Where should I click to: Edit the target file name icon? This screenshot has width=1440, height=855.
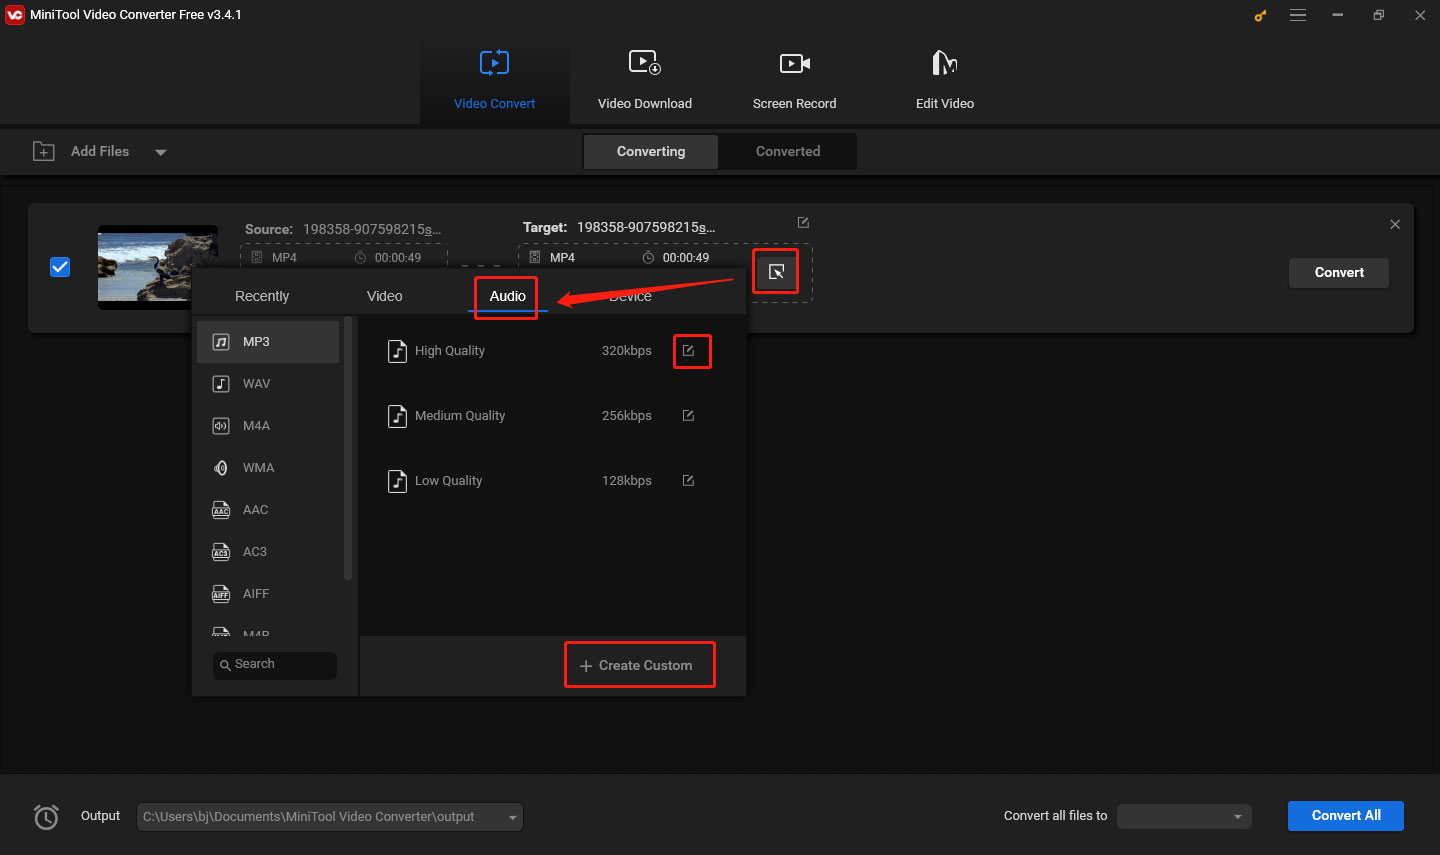803,223
